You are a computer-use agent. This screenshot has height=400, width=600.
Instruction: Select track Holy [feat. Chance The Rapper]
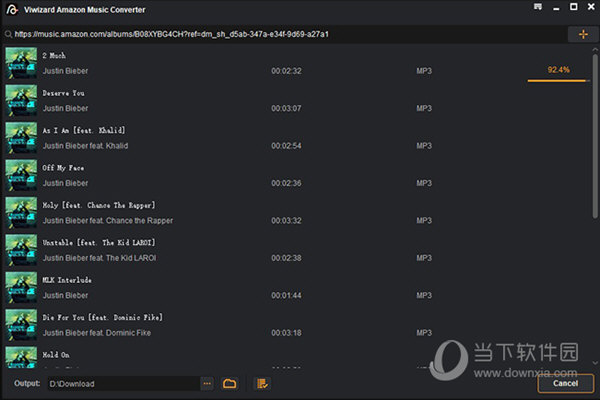[x=99, y=205]
